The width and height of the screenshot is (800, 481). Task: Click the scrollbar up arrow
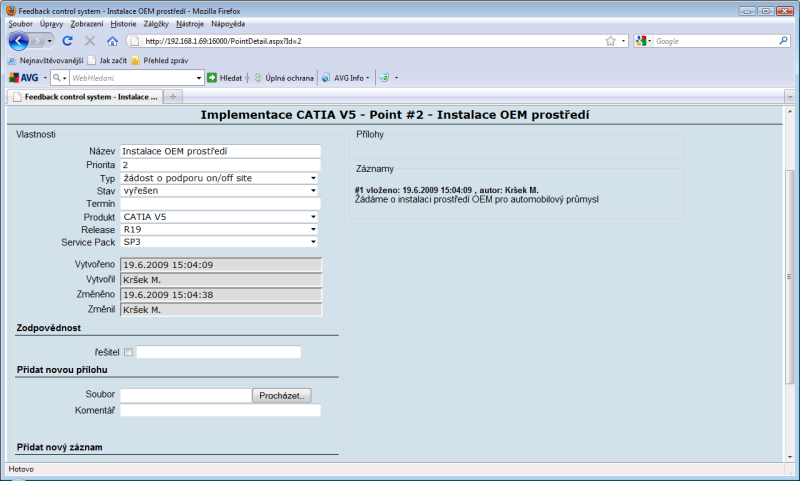point(790,111)
